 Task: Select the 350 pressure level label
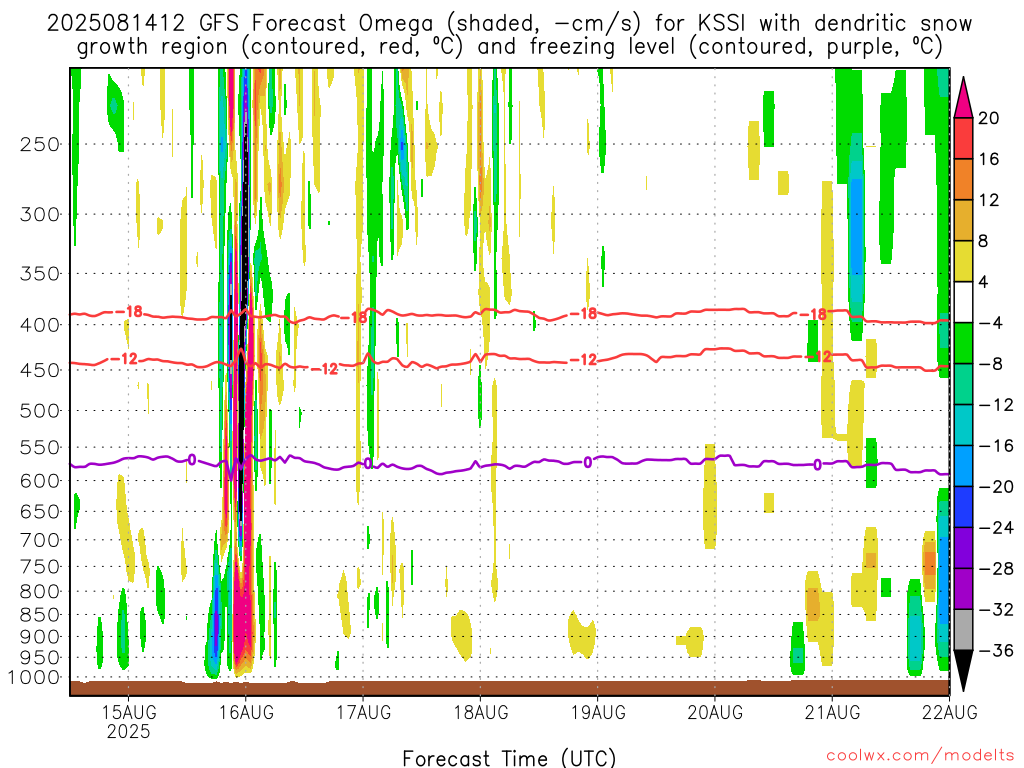click(x=40, y=274)
